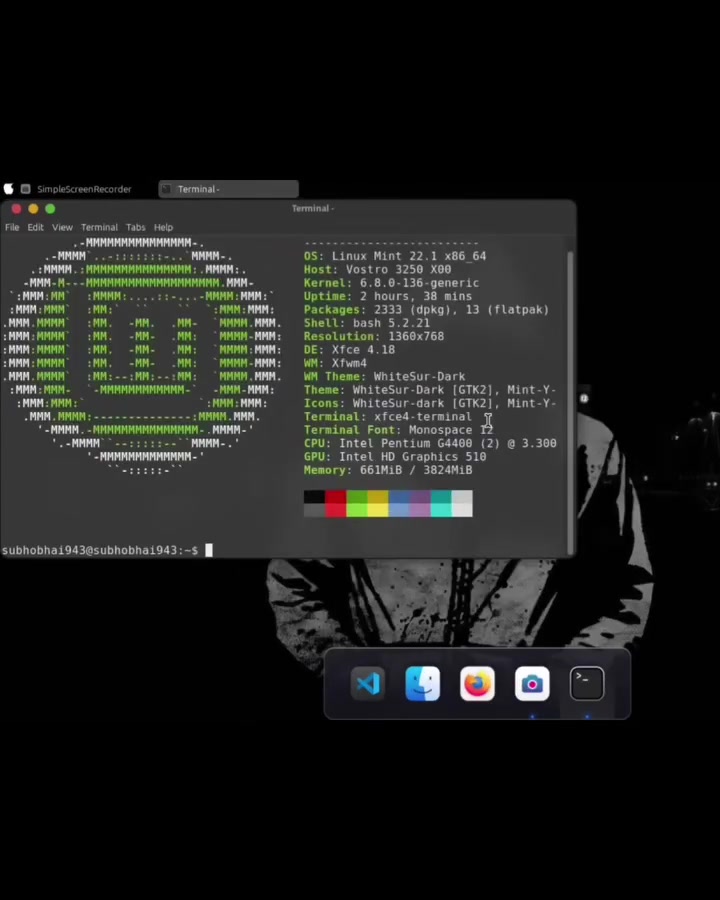
Task: Click the 'Terminal Font: Monospace' line
Action: [x=398, y=430]
